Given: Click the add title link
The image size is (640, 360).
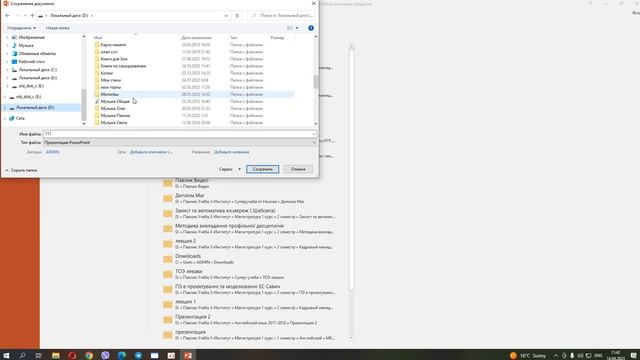Looking at the screenshot, I should pos(231,152).
